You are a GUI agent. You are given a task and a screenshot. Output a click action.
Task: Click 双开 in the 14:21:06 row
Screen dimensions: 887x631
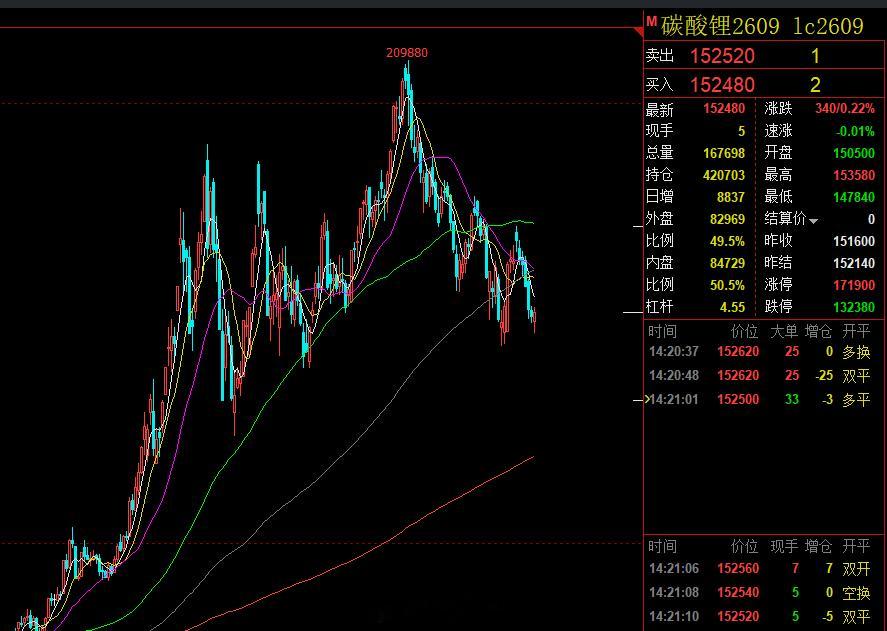click(x=856, y=569)
